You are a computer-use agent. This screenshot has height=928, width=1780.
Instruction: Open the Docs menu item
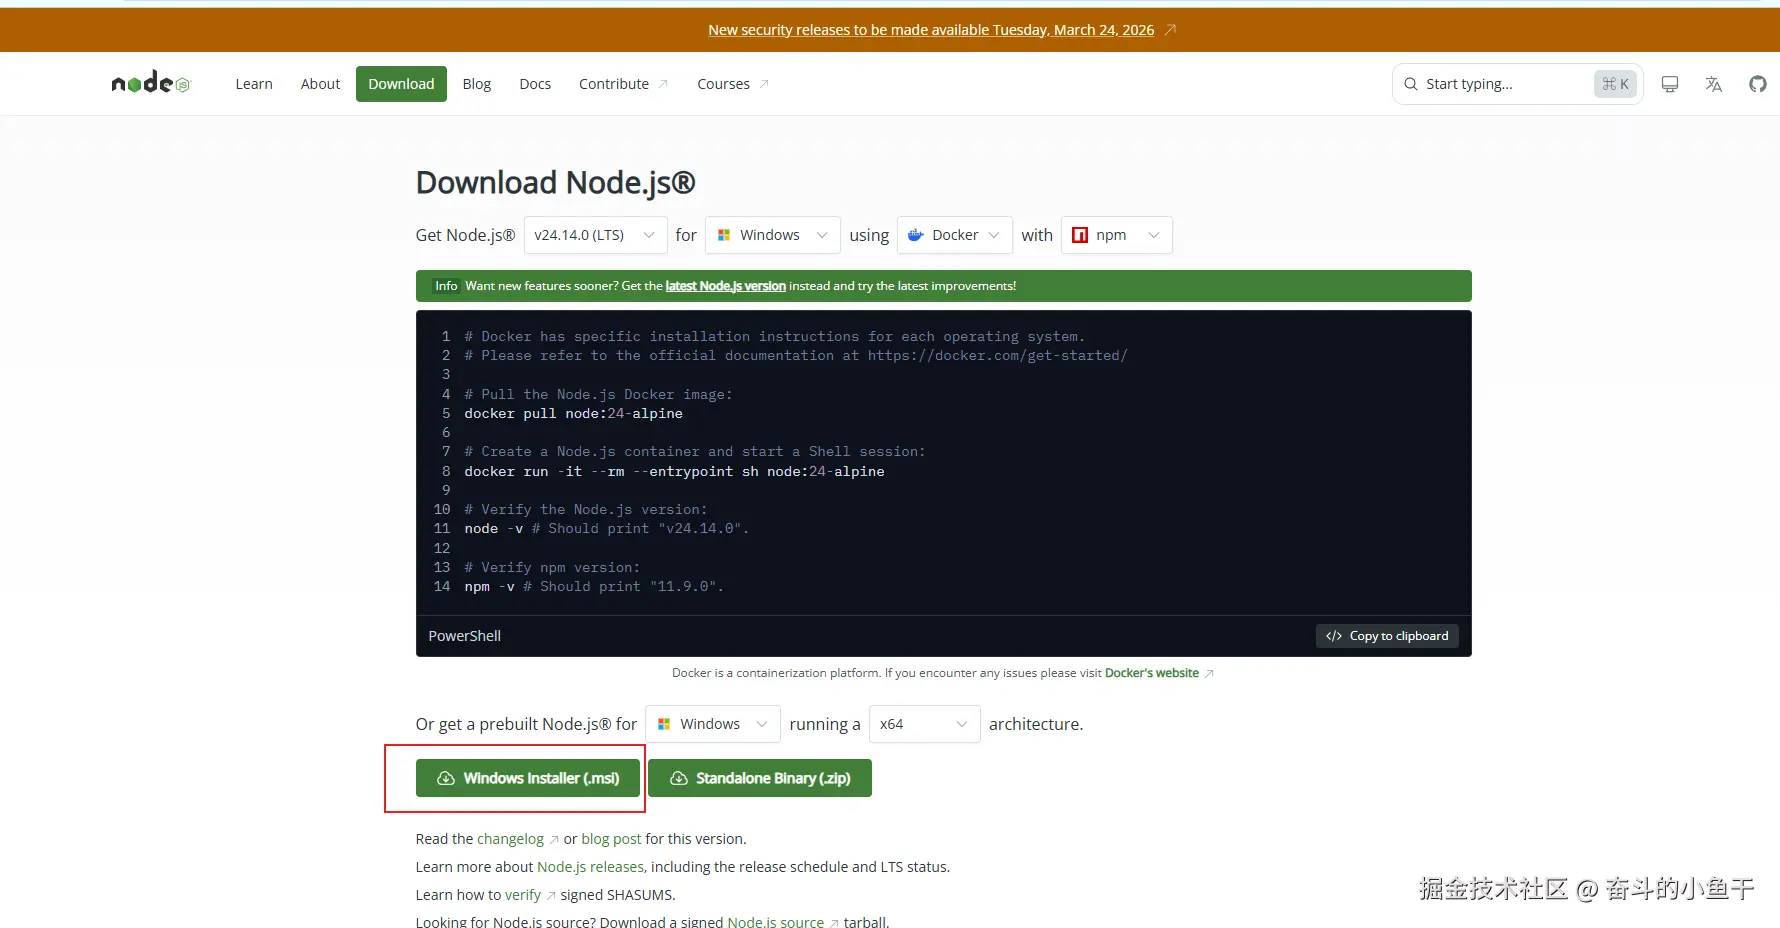[x=535, y=84]
